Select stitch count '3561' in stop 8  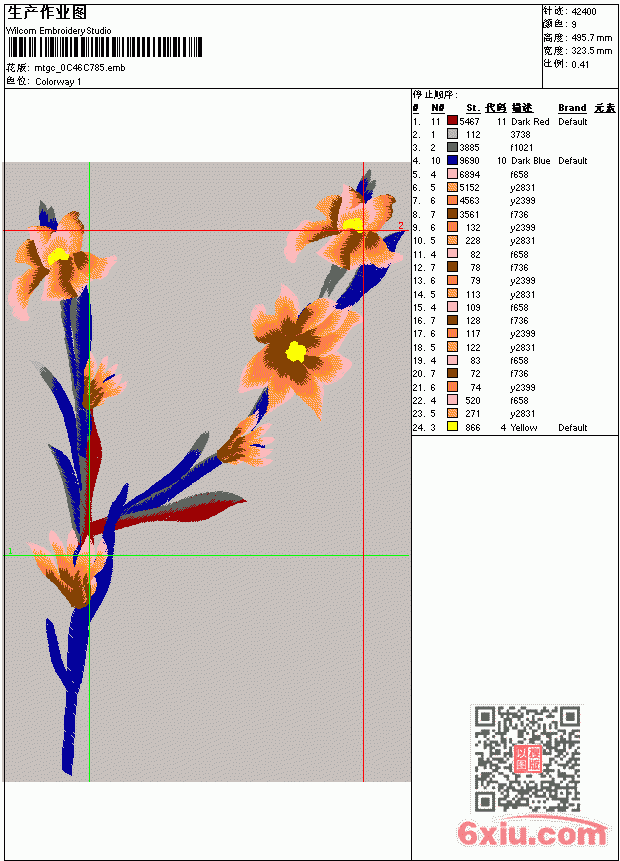pos(470,215)
